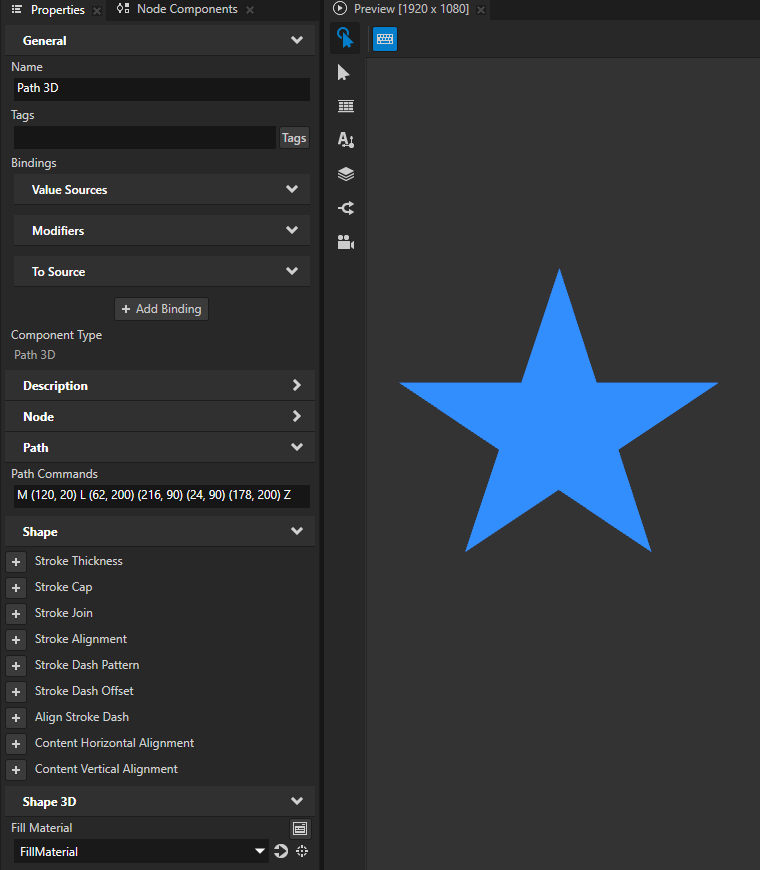Click the grid layout tool icon
The width and height of the screenshot is (760, 870).
(346, 106)
